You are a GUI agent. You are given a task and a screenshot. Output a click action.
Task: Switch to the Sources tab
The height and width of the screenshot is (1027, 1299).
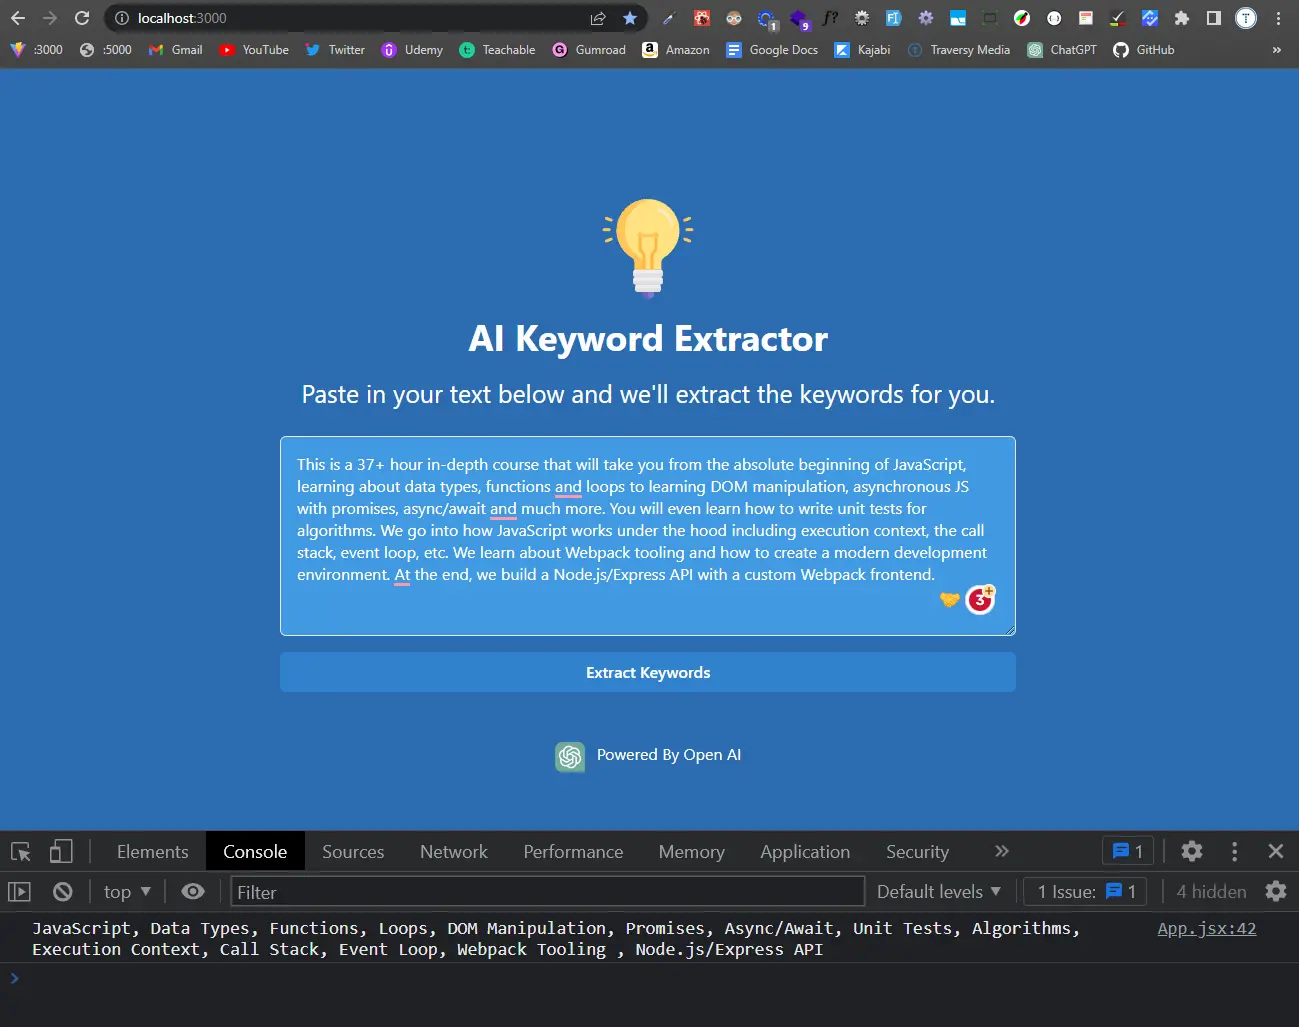point(353,852)
